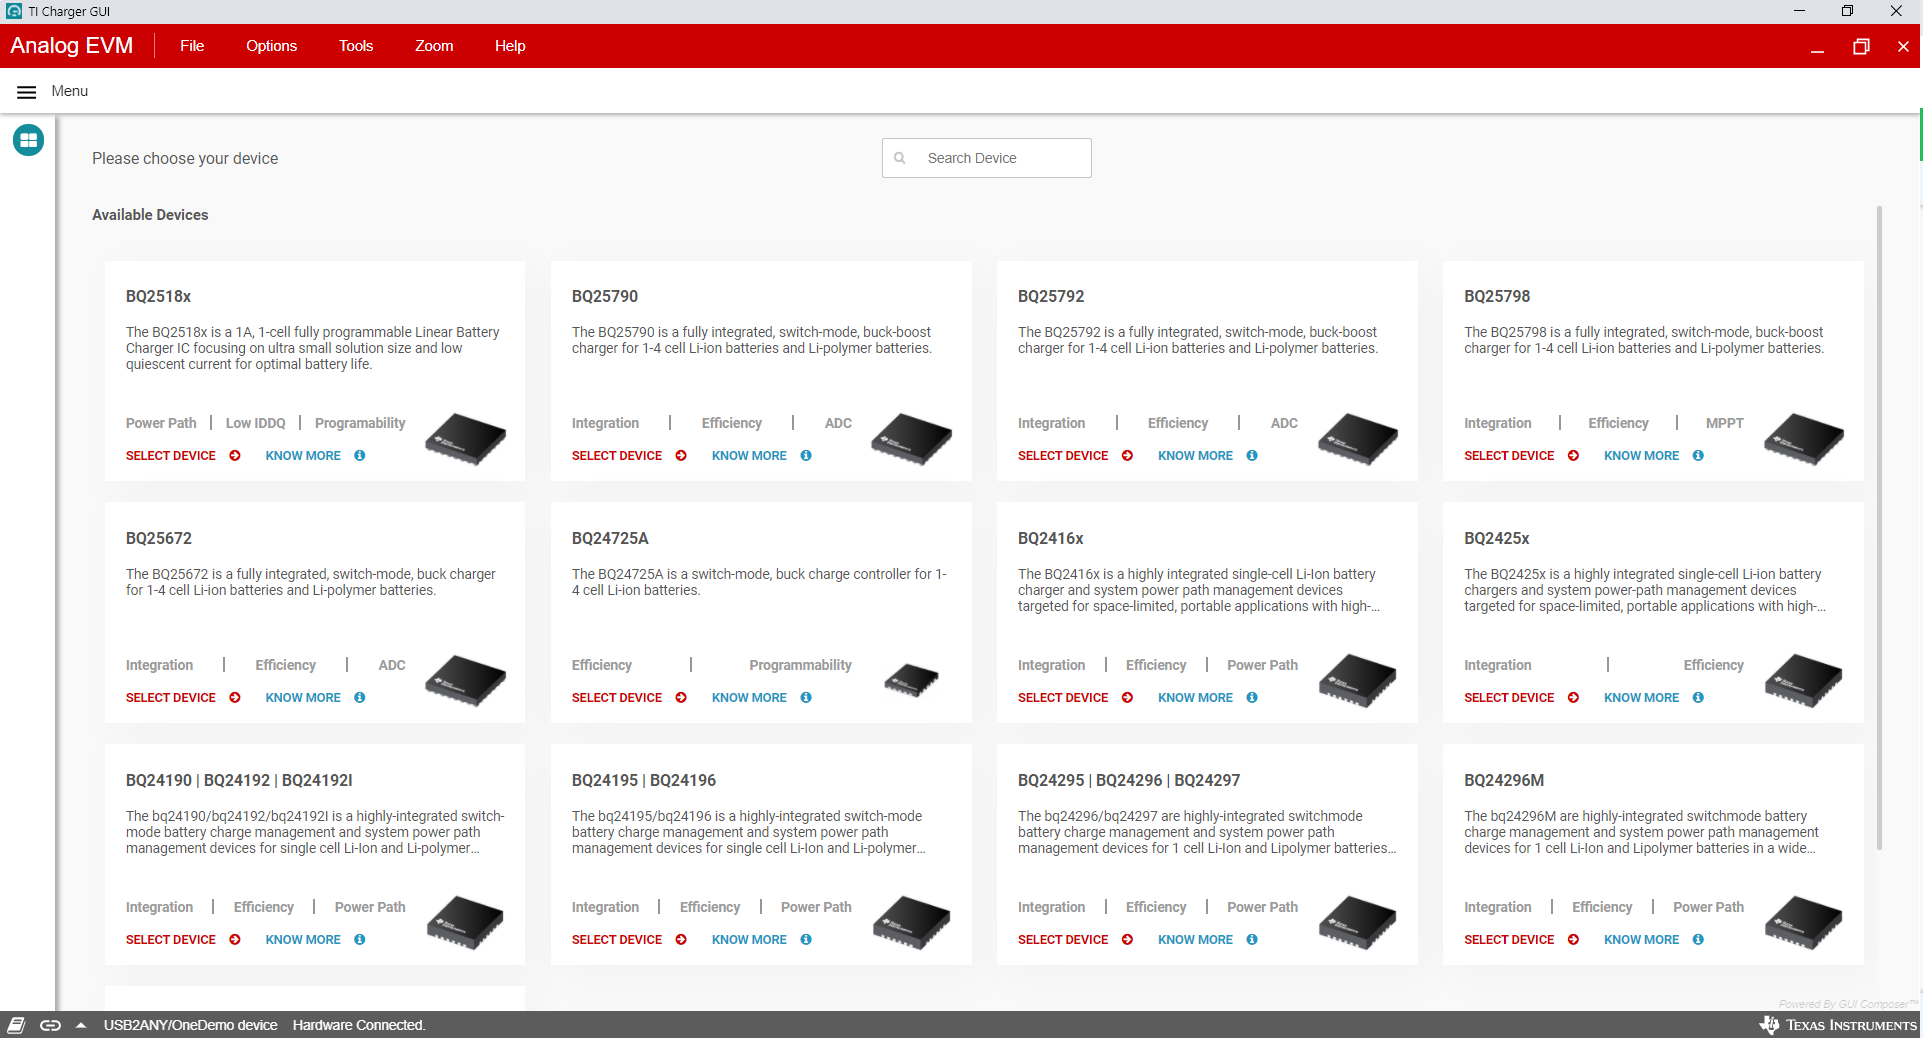Expand the status bar device options via up arrow
Viewport: 1923px width, 1038px height.
pyautogui.click(x=79, y=1025)
